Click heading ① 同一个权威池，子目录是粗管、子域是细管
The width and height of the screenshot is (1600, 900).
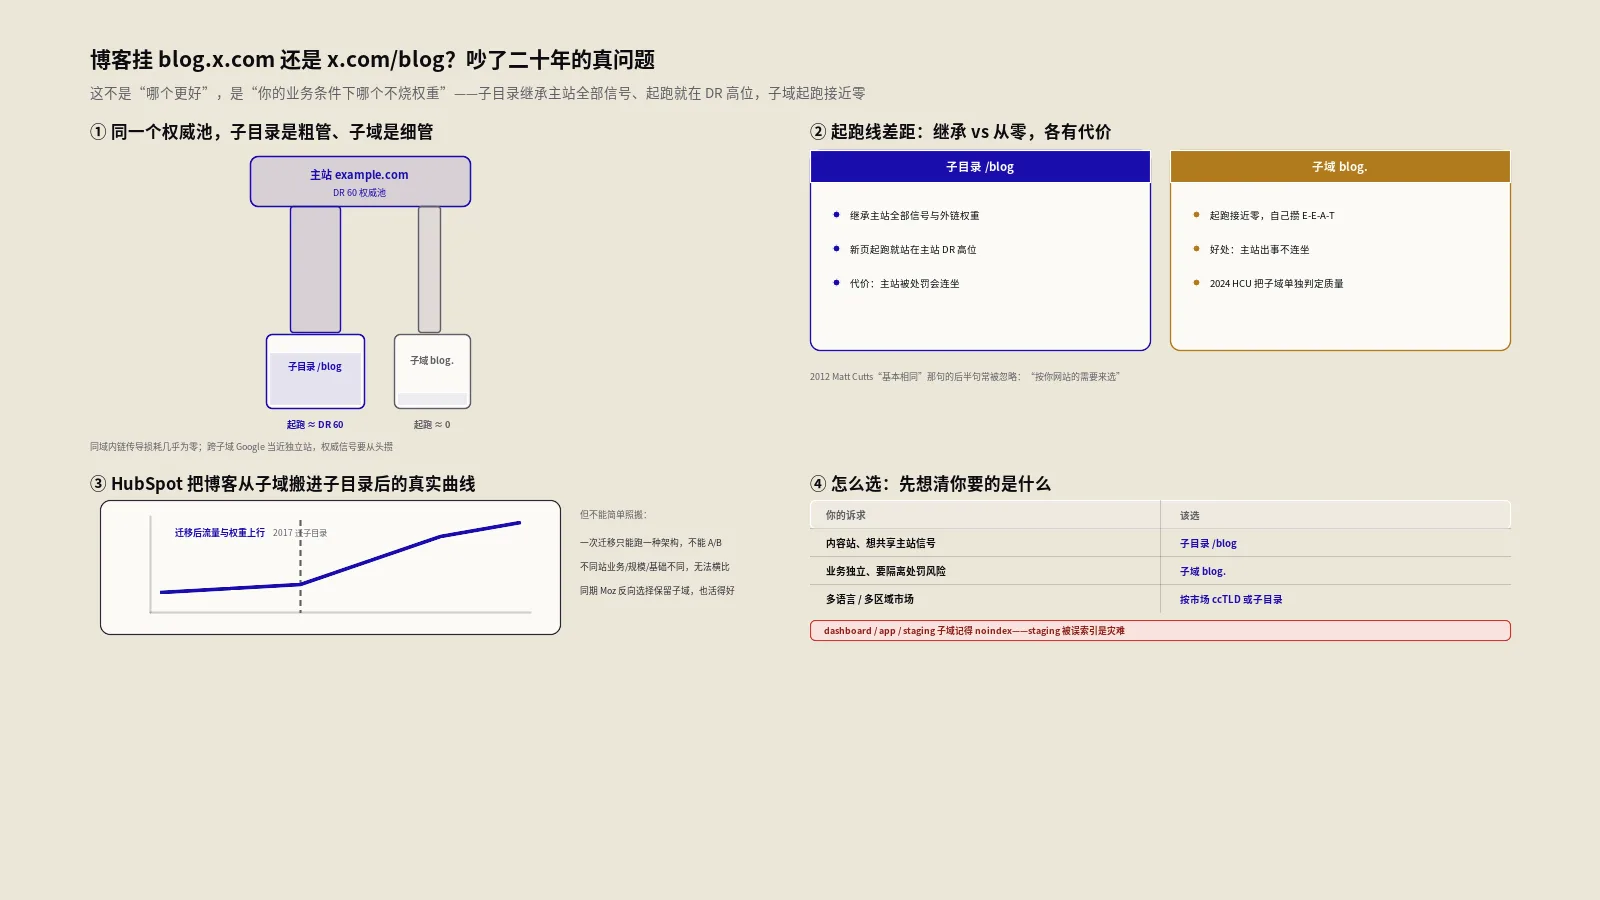point(262,132)
